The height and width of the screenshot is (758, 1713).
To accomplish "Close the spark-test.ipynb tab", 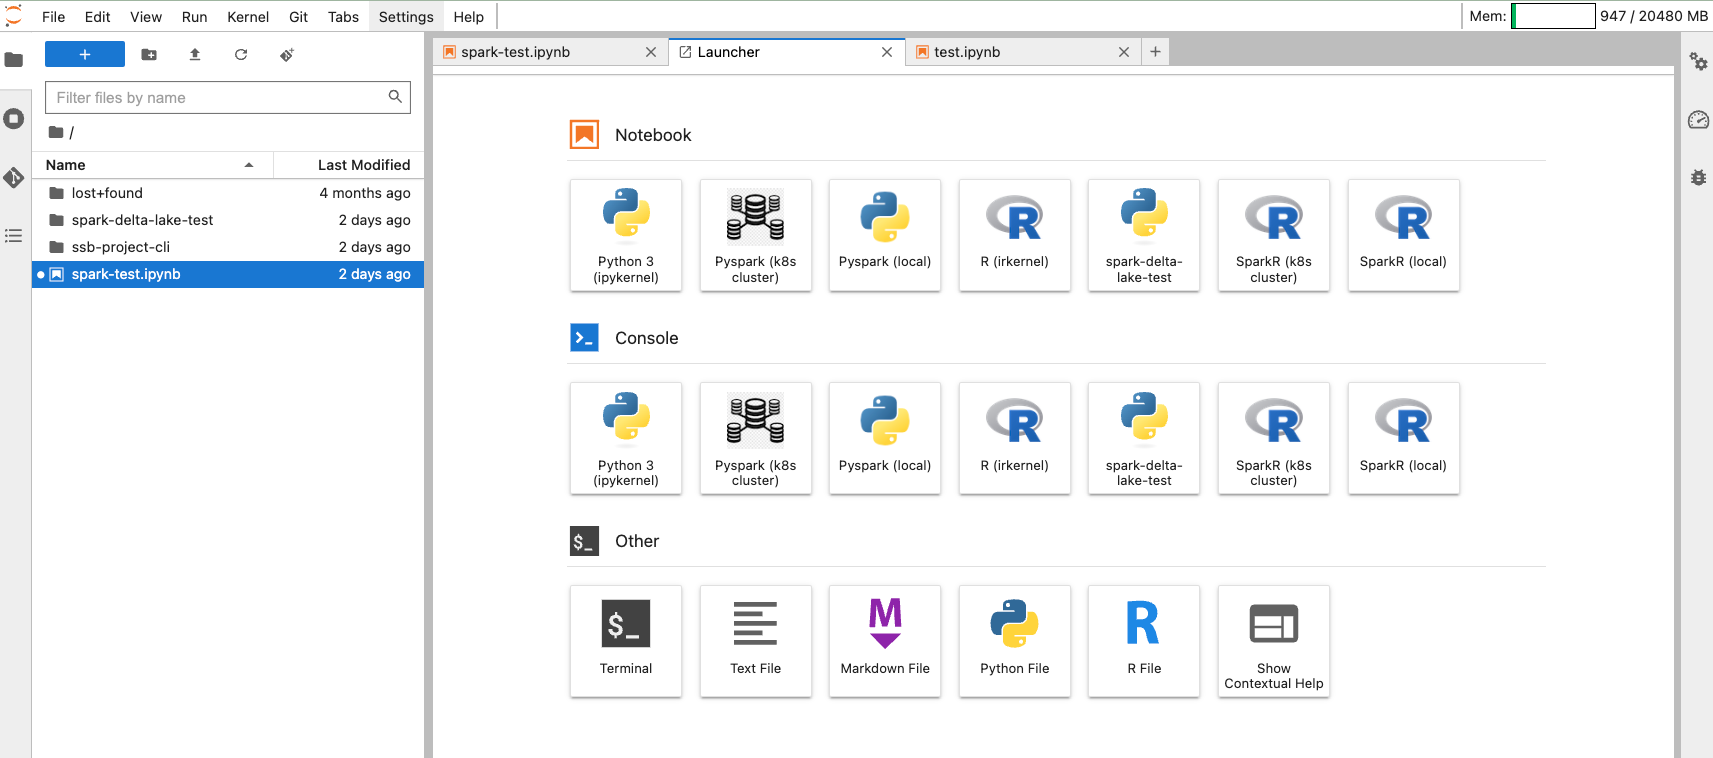I will pyautogui.click(x=651, y=52).
